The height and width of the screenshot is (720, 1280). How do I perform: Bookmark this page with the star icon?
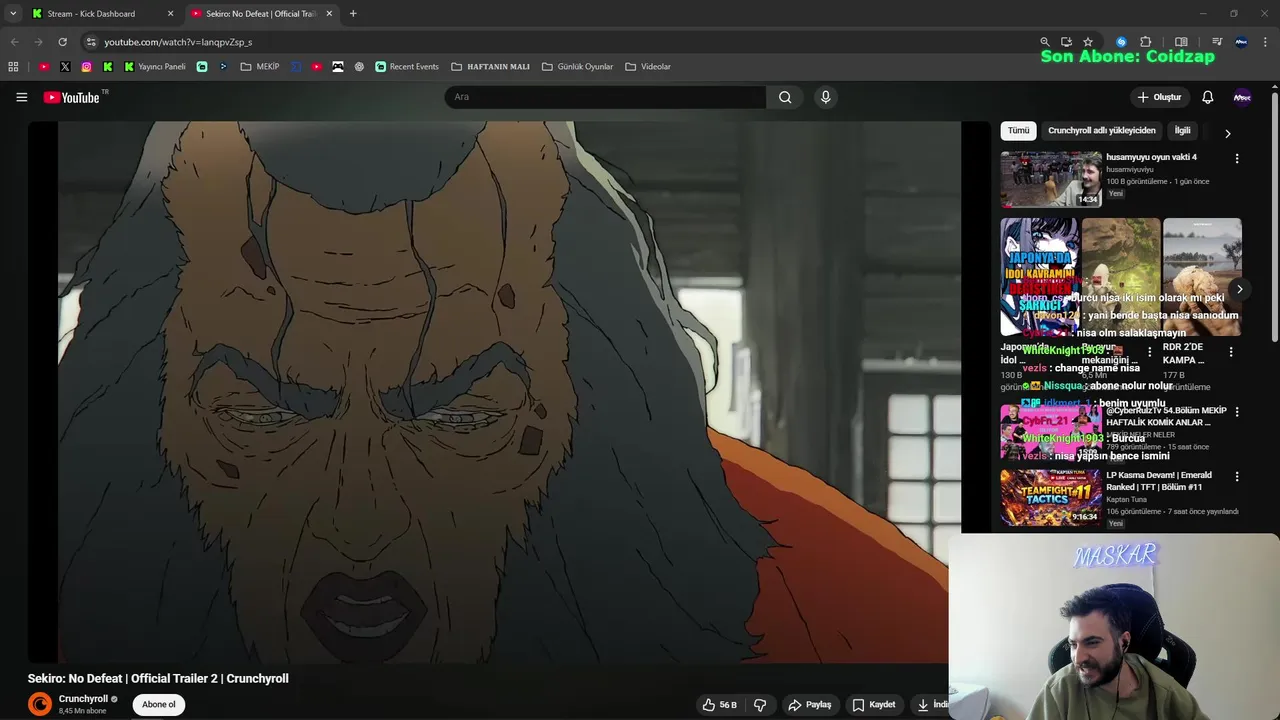click(1088, 42)
